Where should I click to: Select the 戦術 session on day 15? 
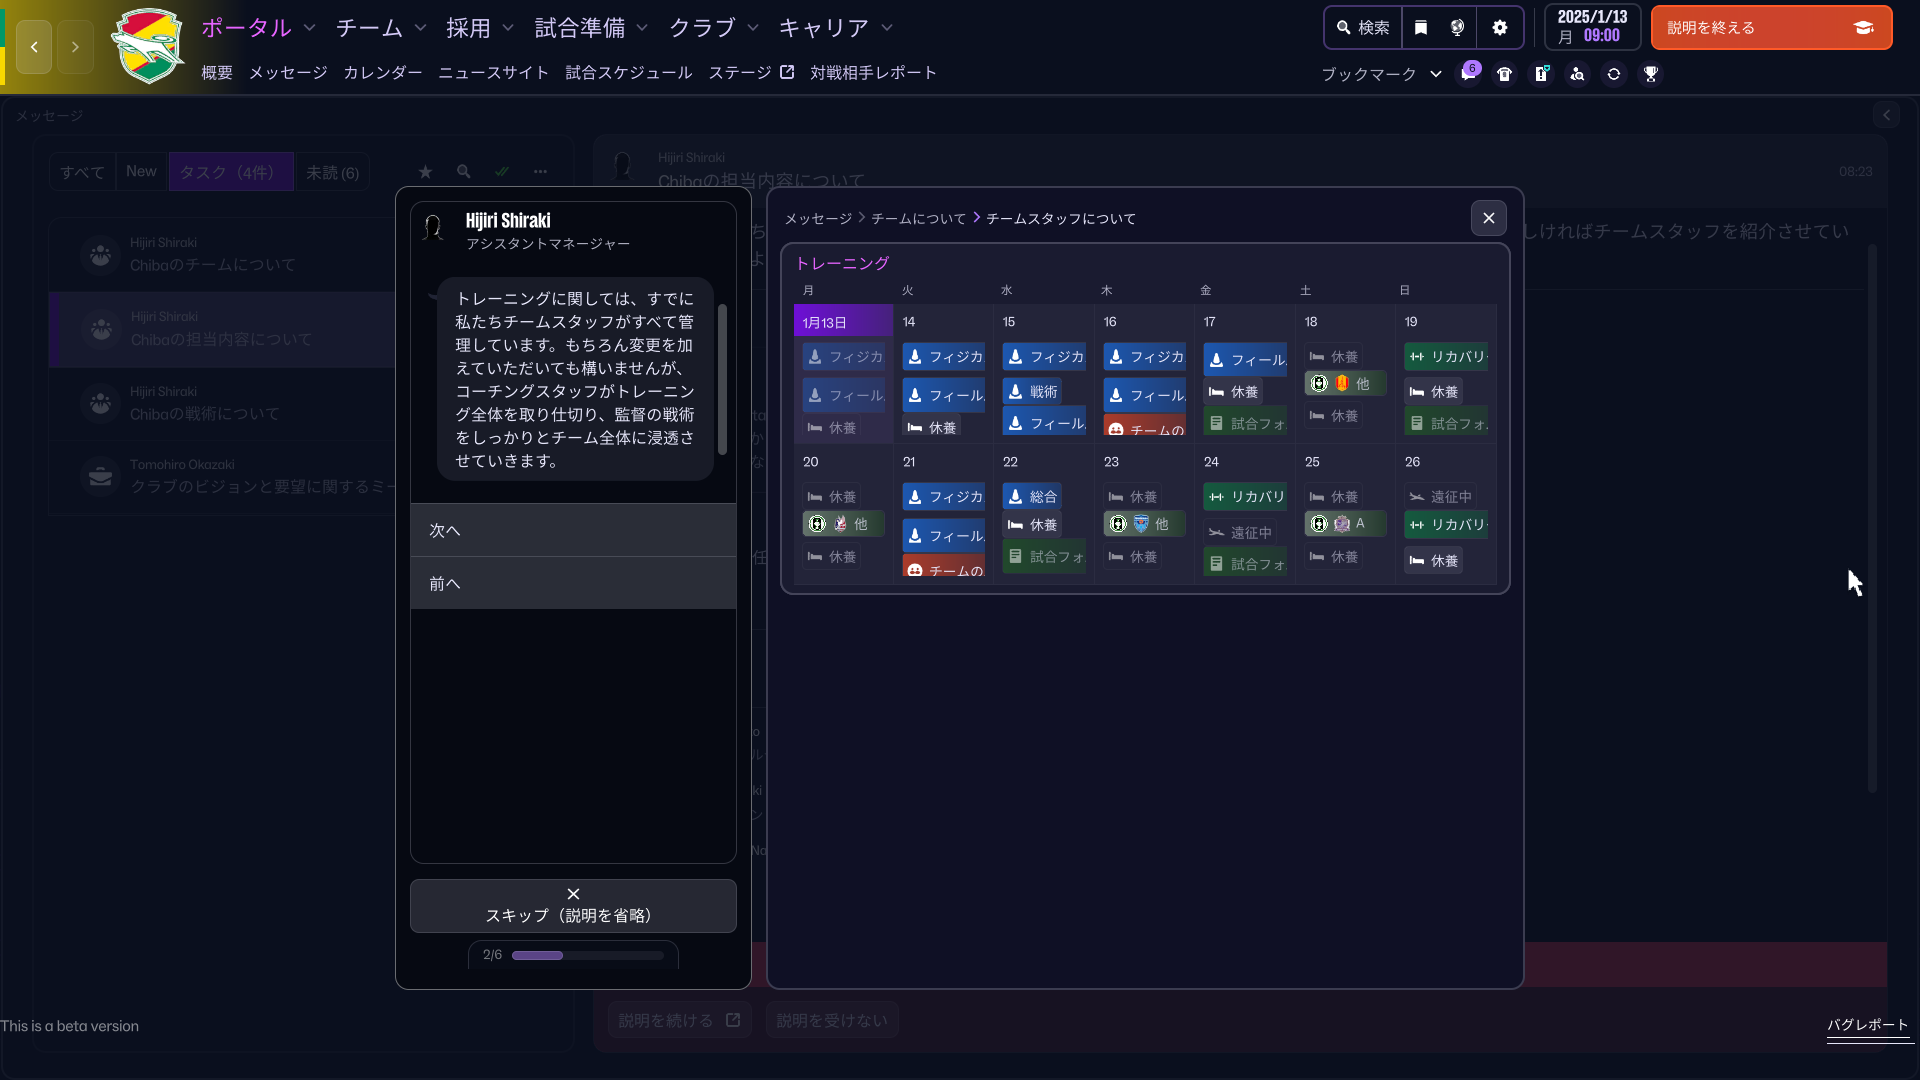[x=1032, y=392]
